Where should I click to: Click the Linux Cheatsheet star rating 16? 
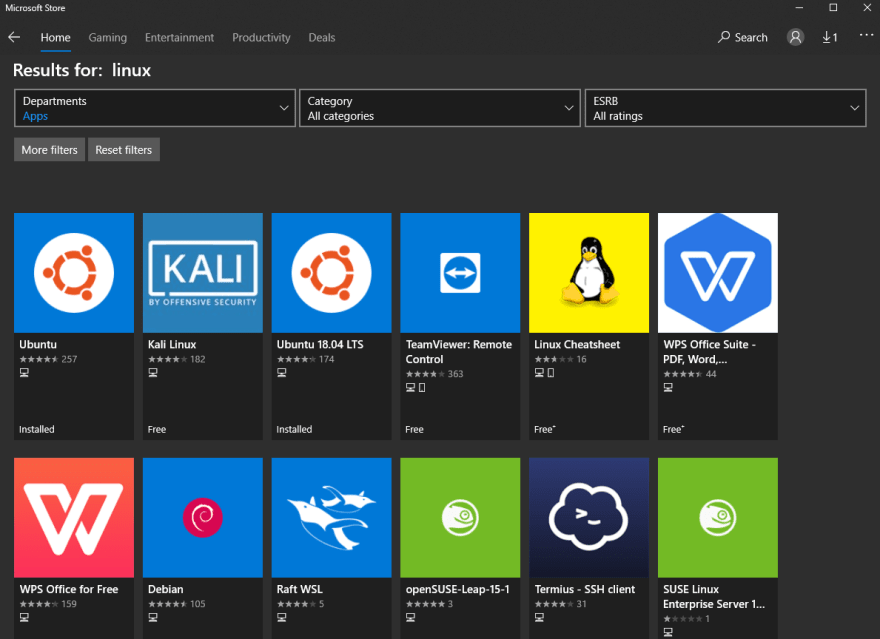click(x=560, y=359)
